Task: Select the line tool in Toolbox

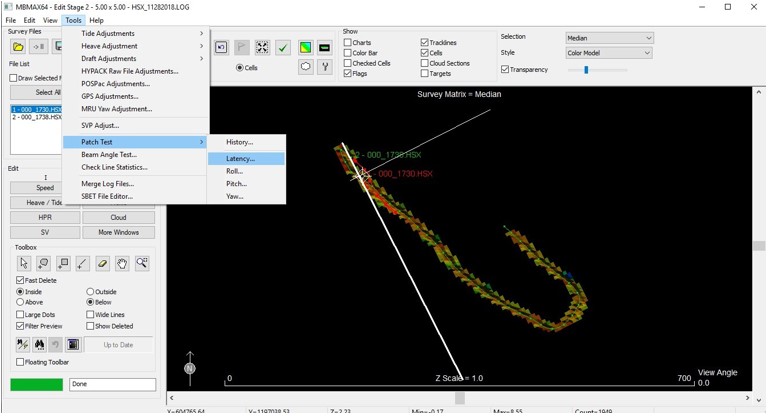Action: point(83,264)
